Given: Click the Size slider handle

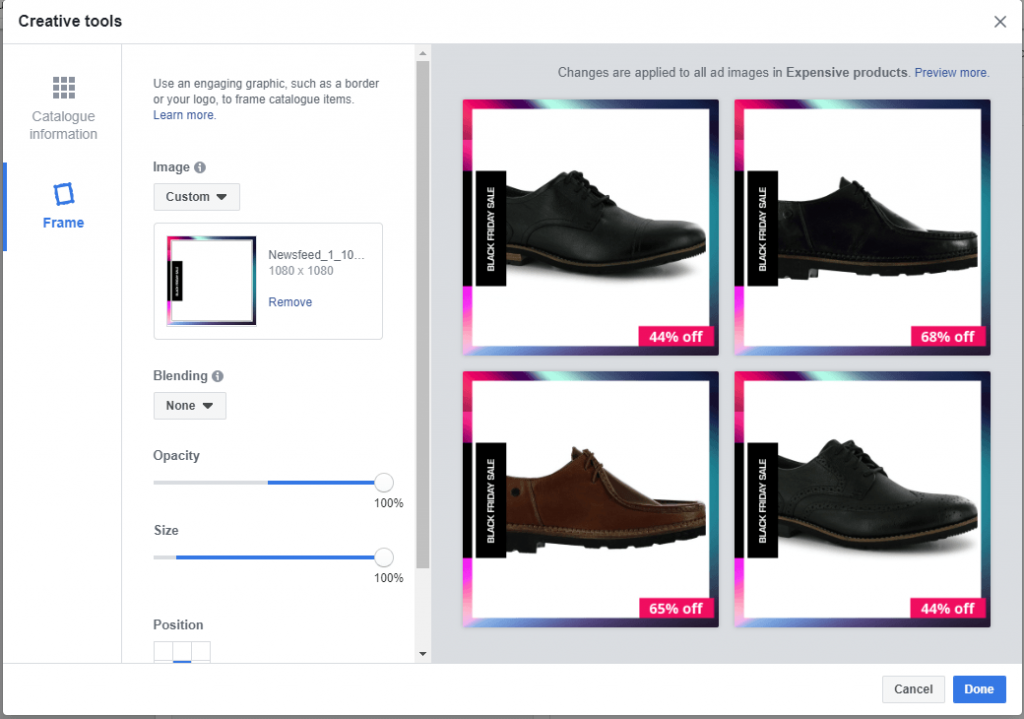Looking at the screenshot, I should point(383,557).
